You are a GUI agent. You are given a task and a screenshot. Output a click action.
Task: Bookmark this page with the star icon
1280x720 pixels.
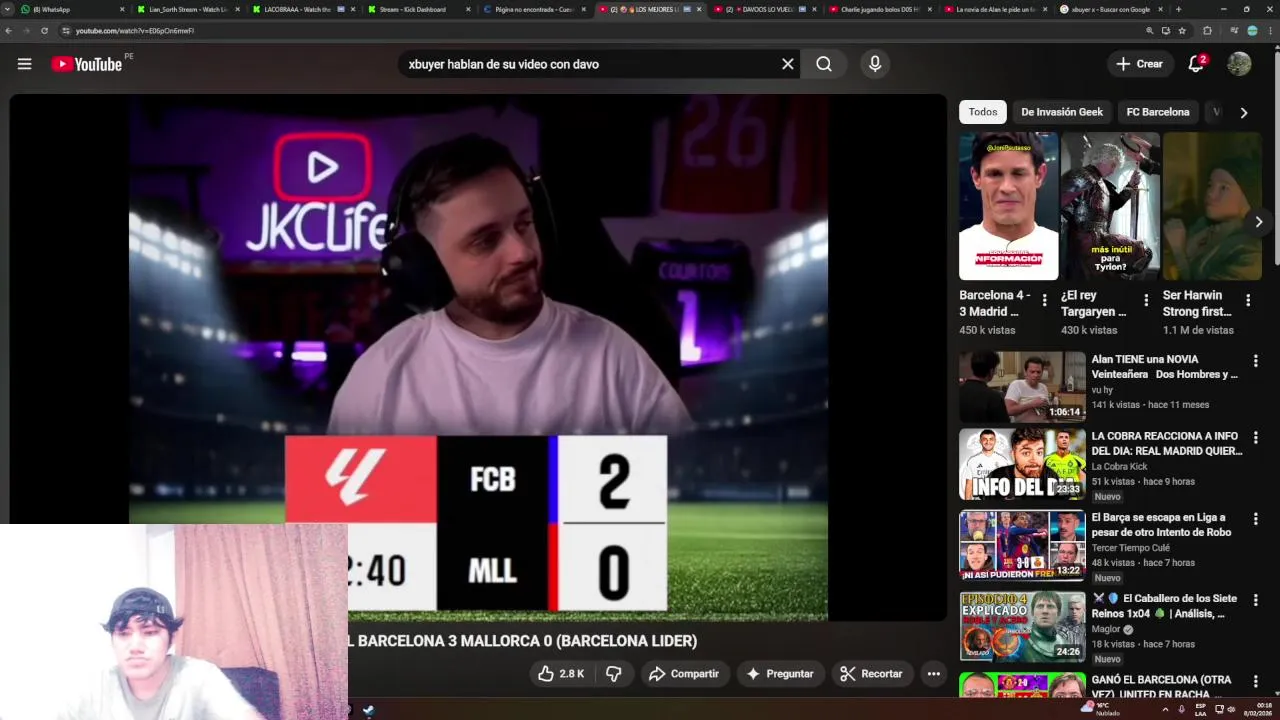pos(1182,31)
